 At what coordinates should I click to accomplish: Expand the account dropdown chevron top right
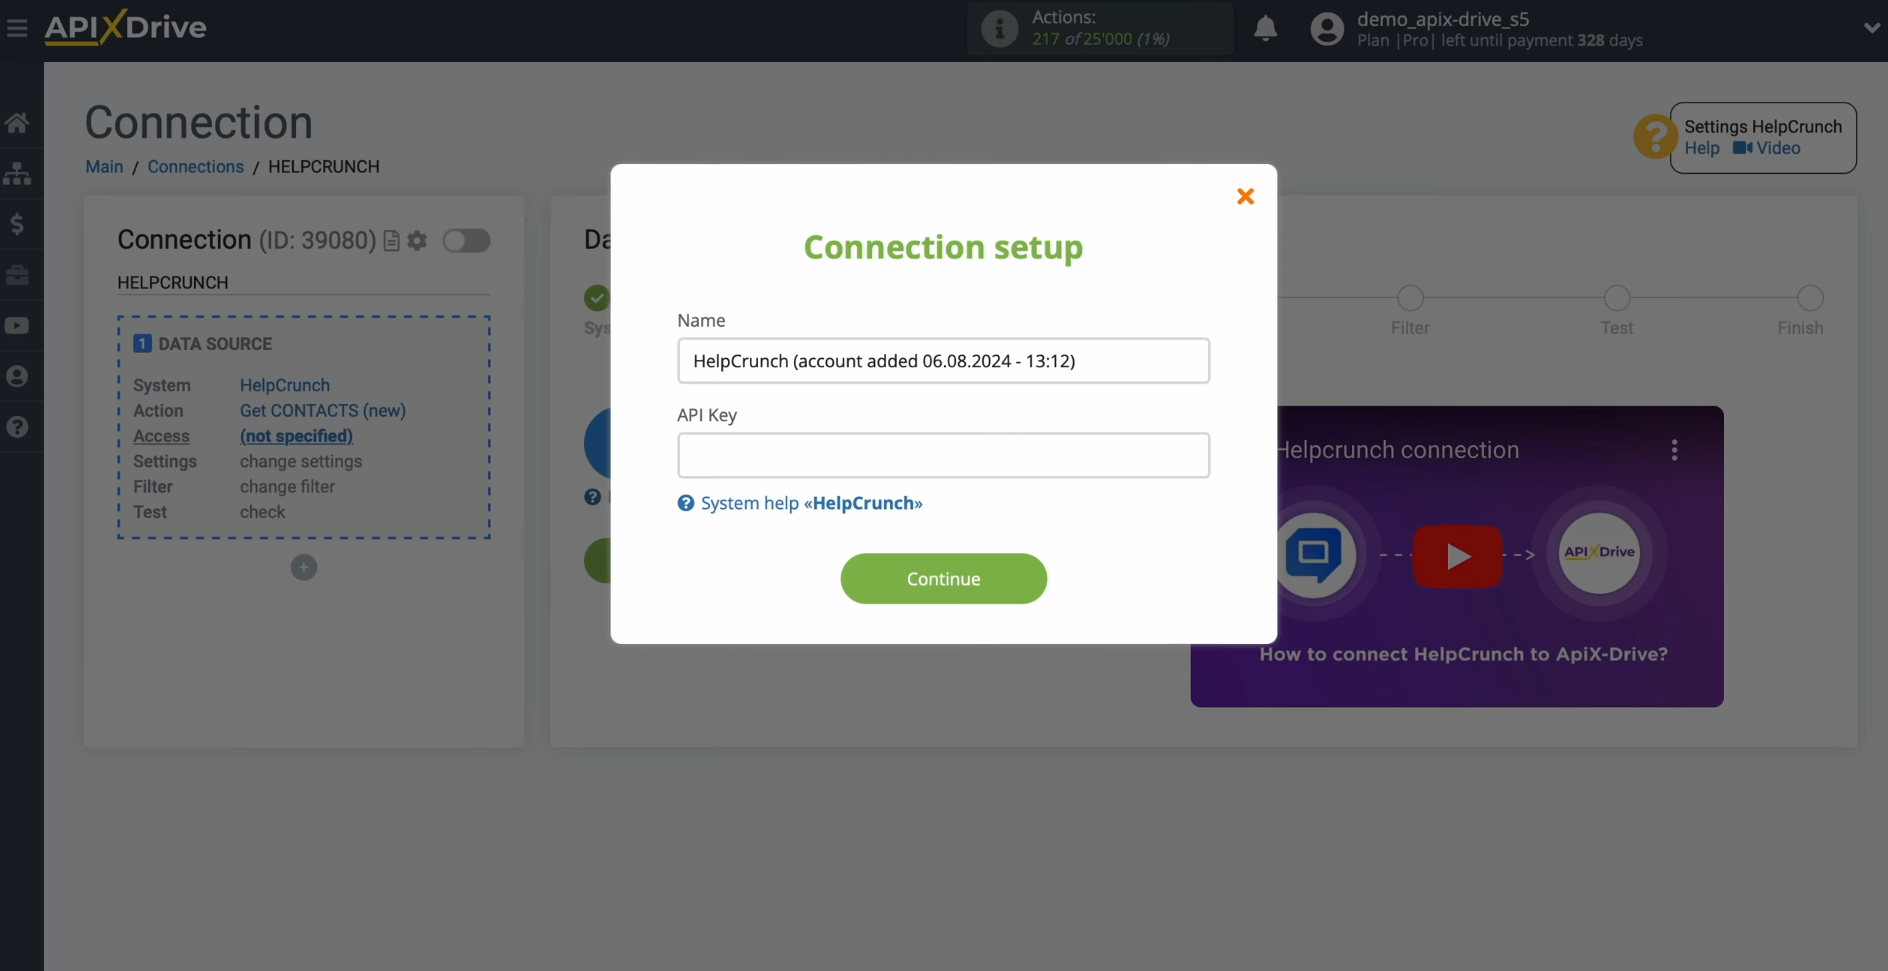point(1872,27)
